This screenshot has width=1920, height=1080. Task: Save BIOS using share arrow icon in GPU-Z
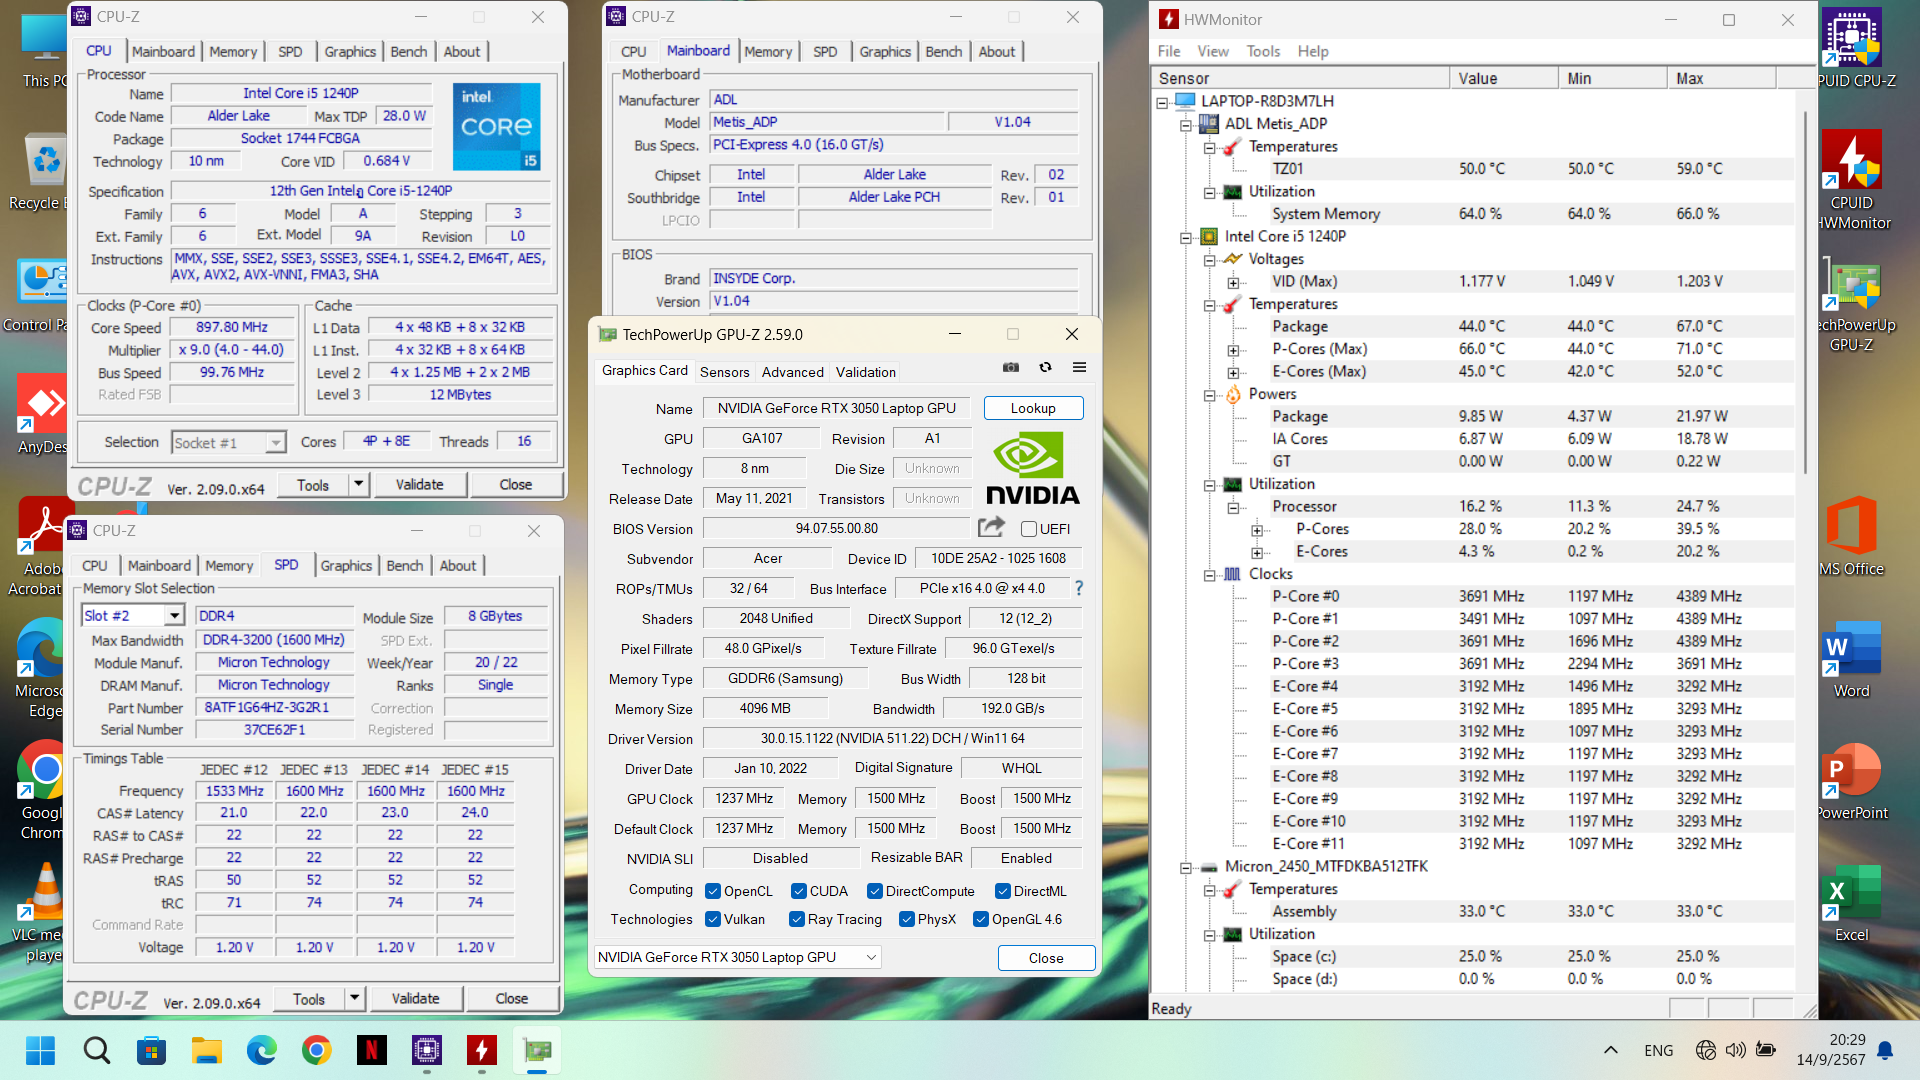click(x=991, y=527)
